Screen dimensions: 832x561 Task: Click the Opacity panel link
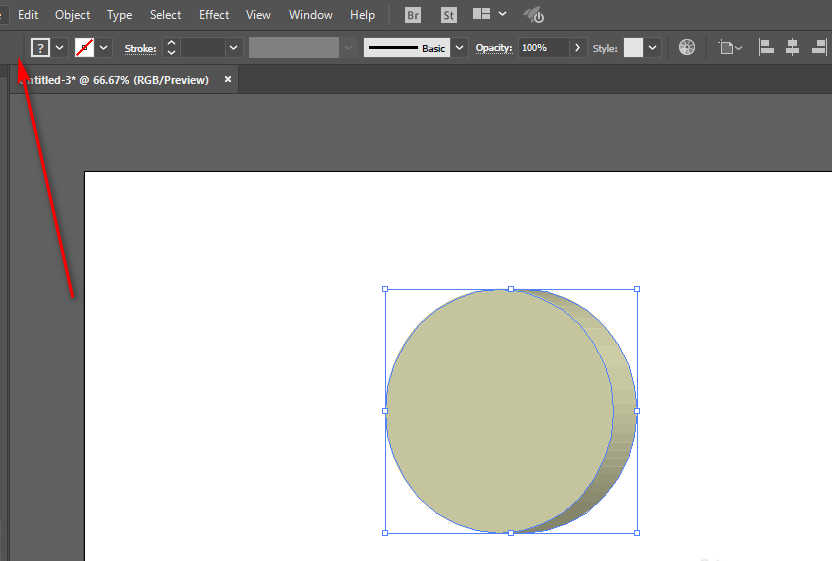(493, 48)
